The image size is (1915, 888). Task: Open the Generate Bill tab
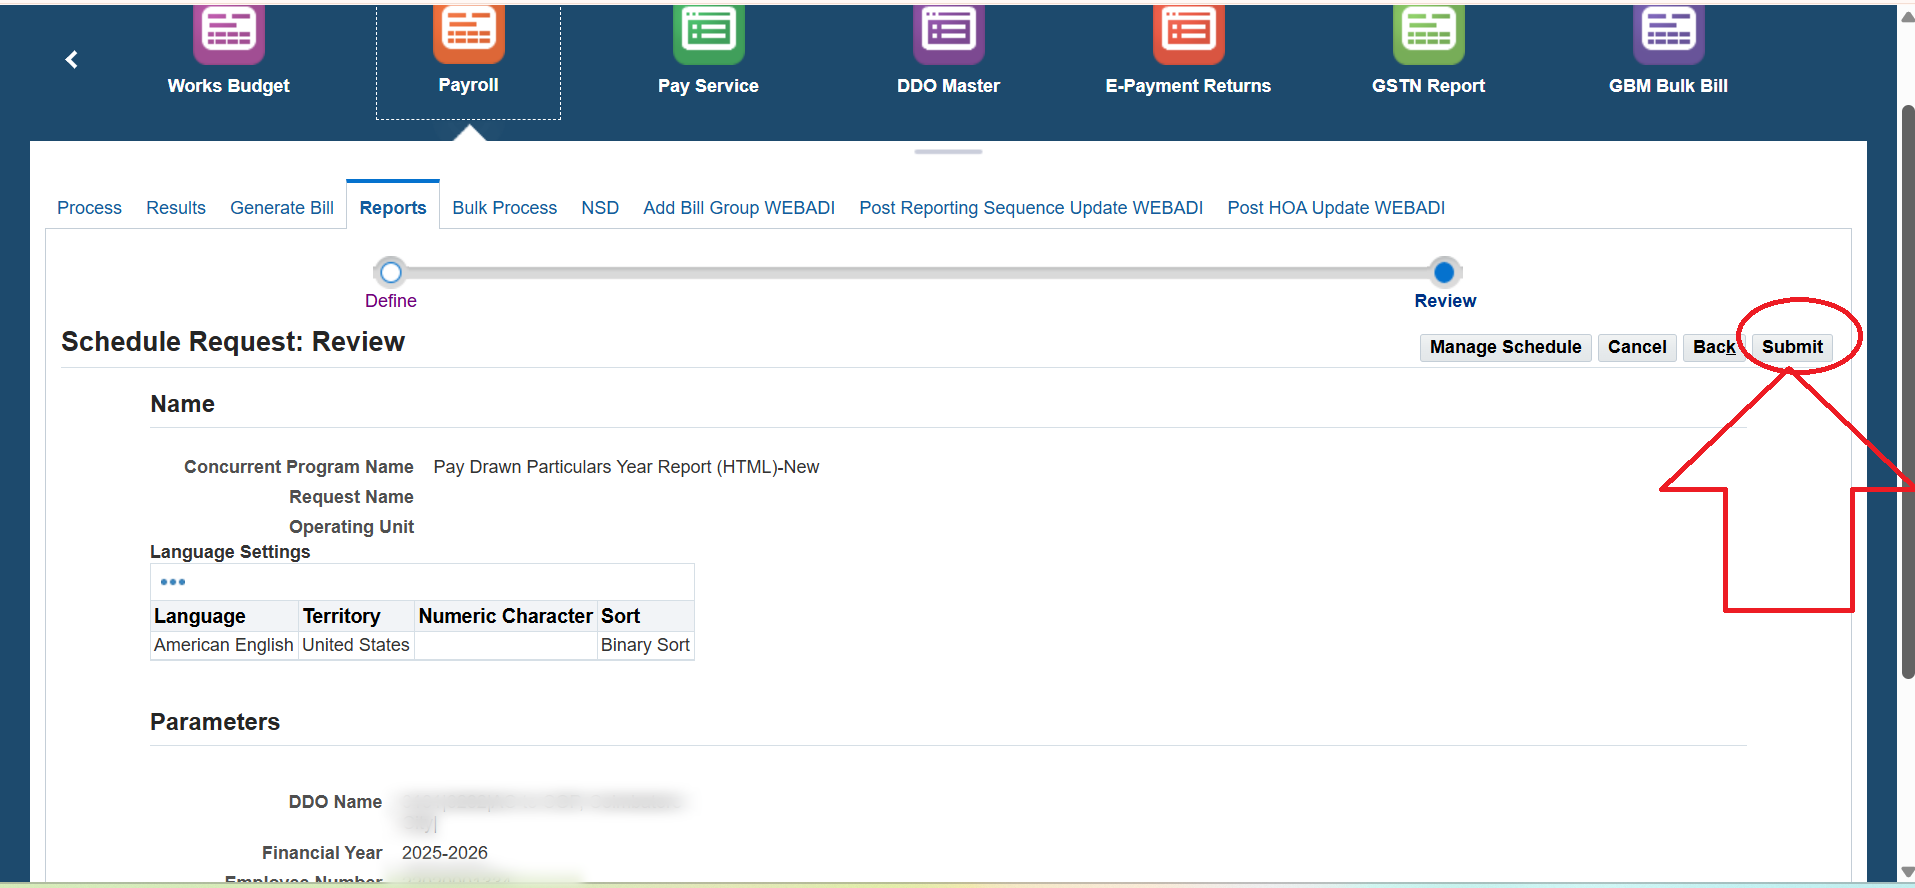pos(282,208)
